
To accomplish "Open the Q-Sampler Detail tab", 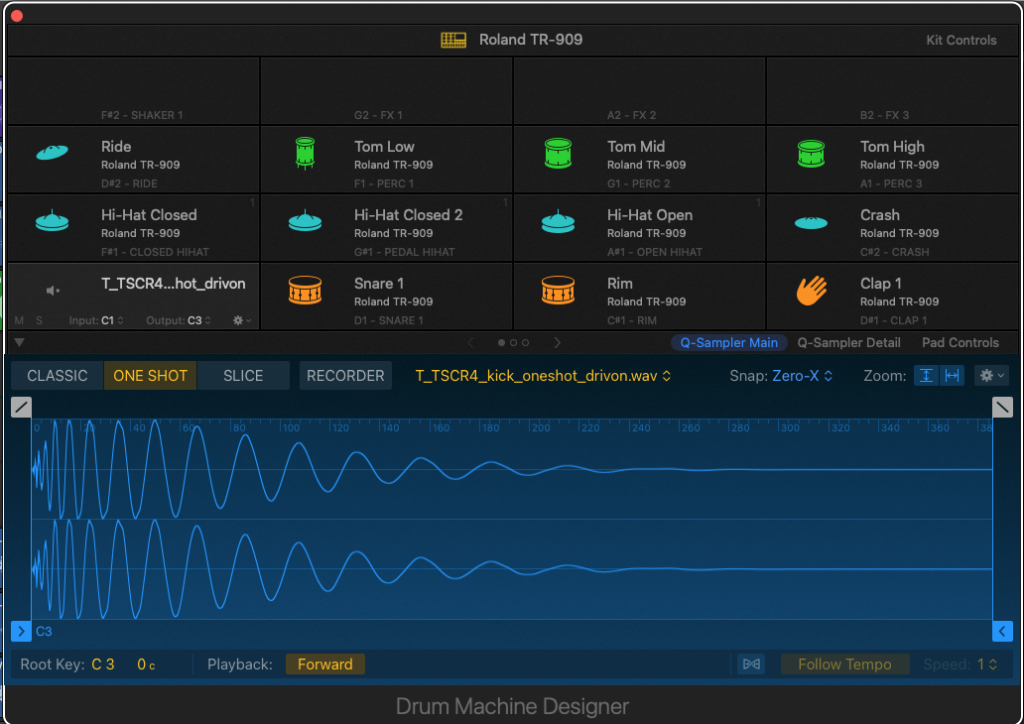I will point(848,342).
